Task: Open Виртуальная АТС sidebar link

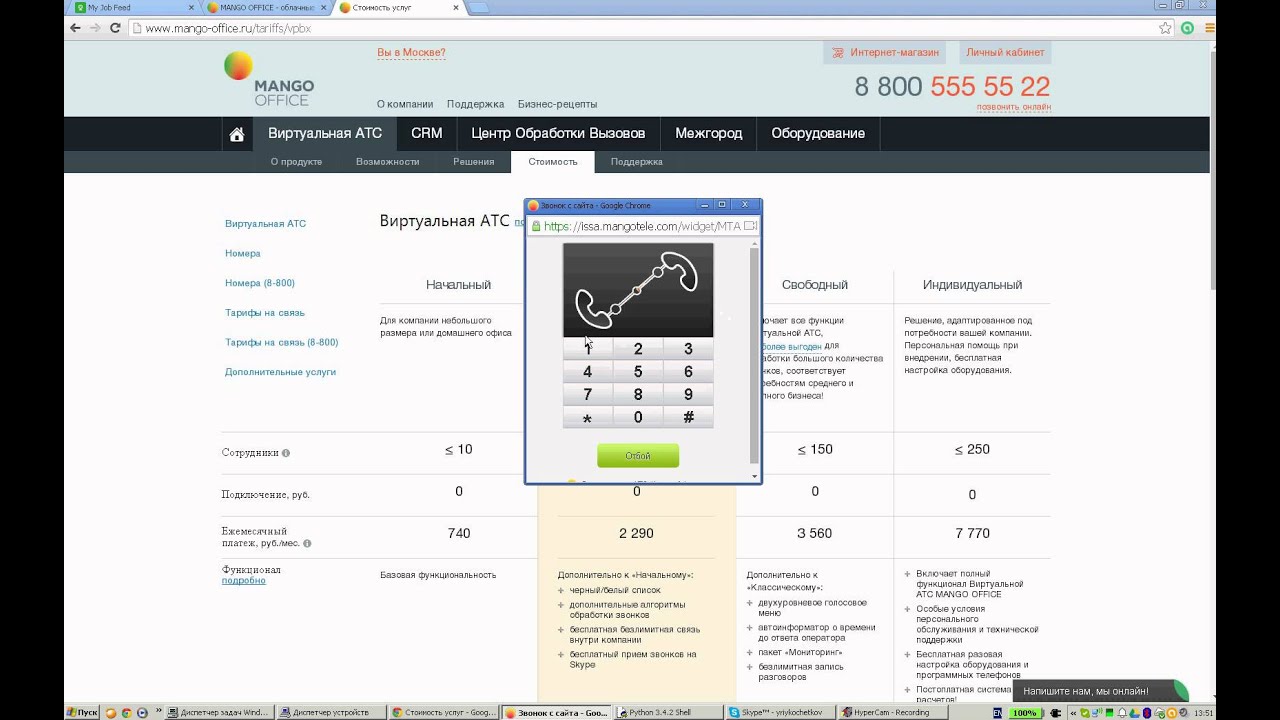Action: 266,224
